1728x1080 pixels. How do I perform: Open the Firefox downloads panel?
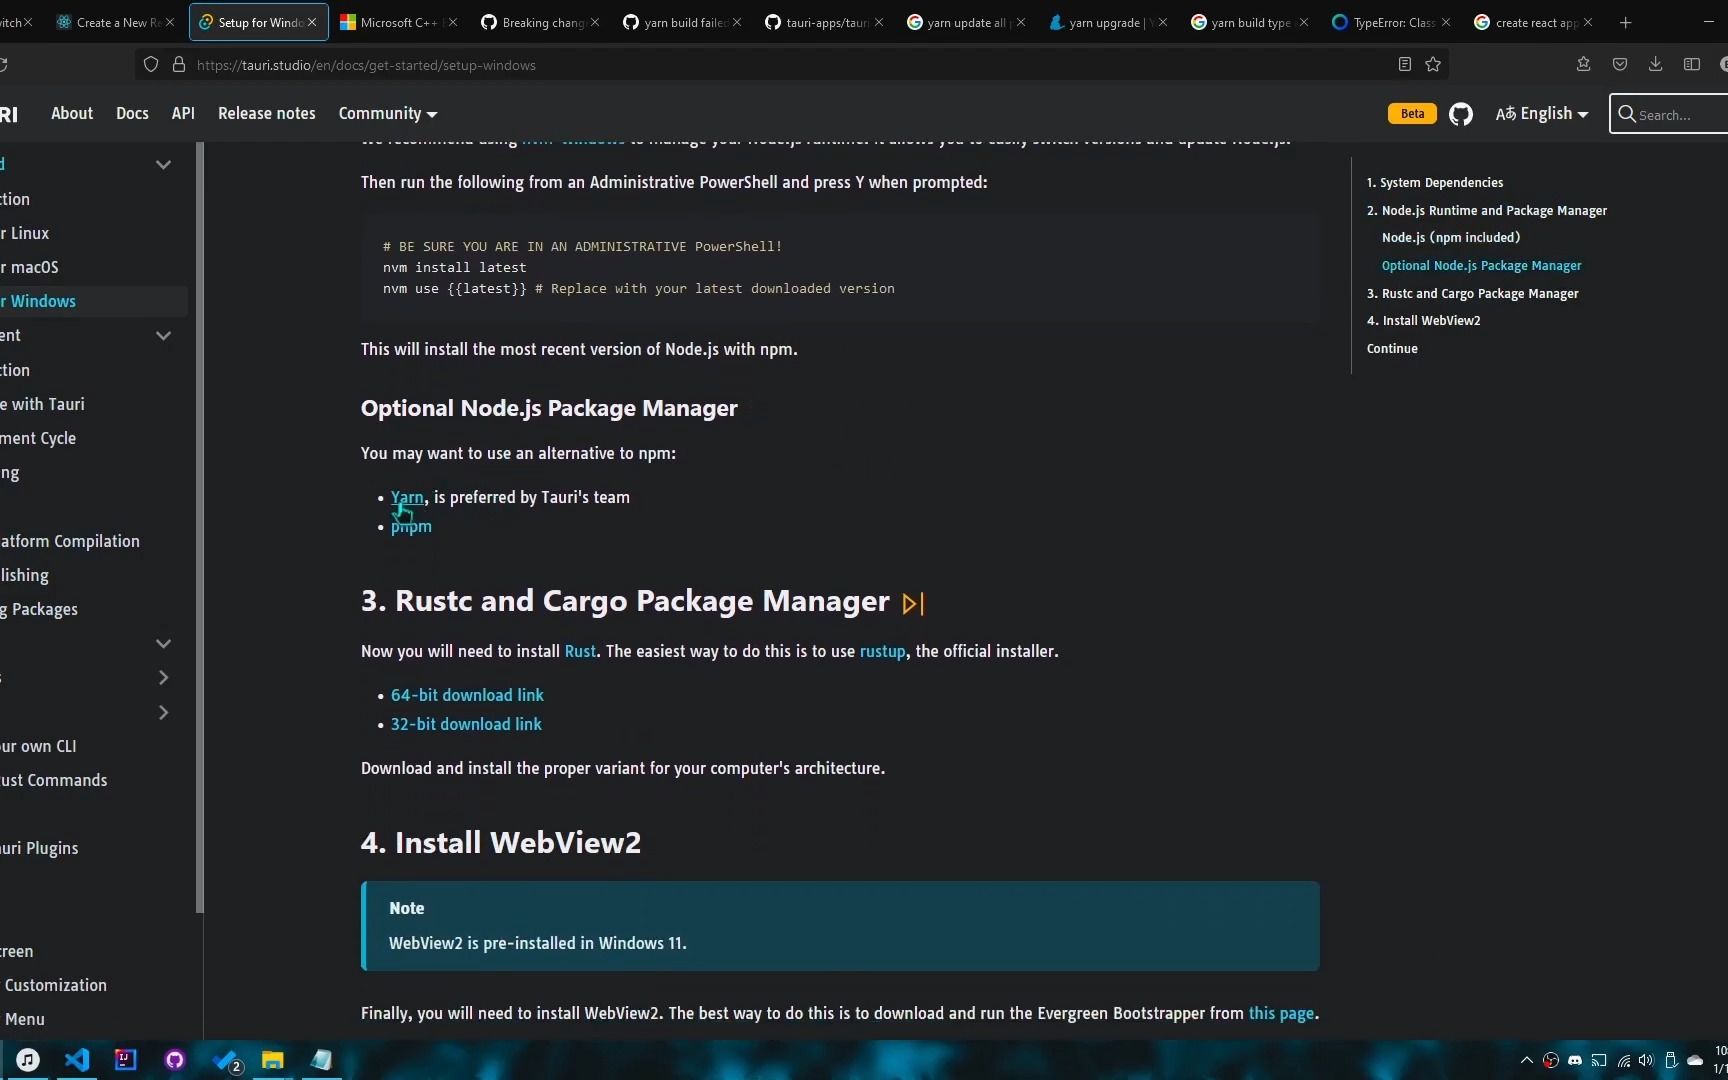[x=1656, y=65]
